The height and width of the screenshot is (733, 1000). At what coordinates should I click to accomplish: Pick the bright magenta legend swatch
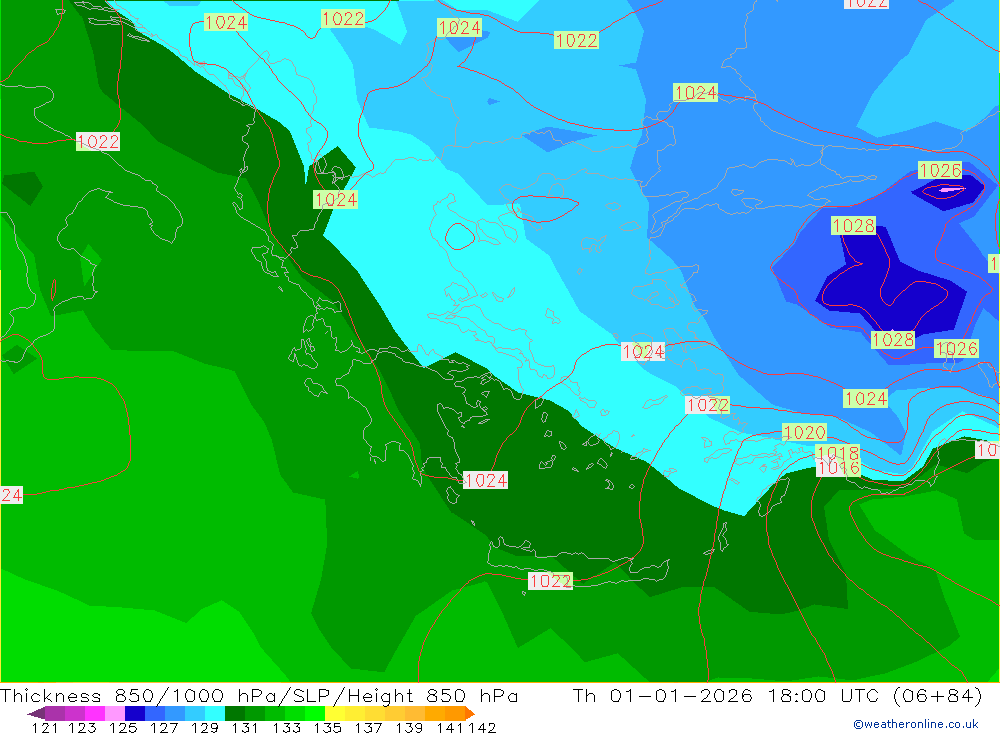pos(94,713)
